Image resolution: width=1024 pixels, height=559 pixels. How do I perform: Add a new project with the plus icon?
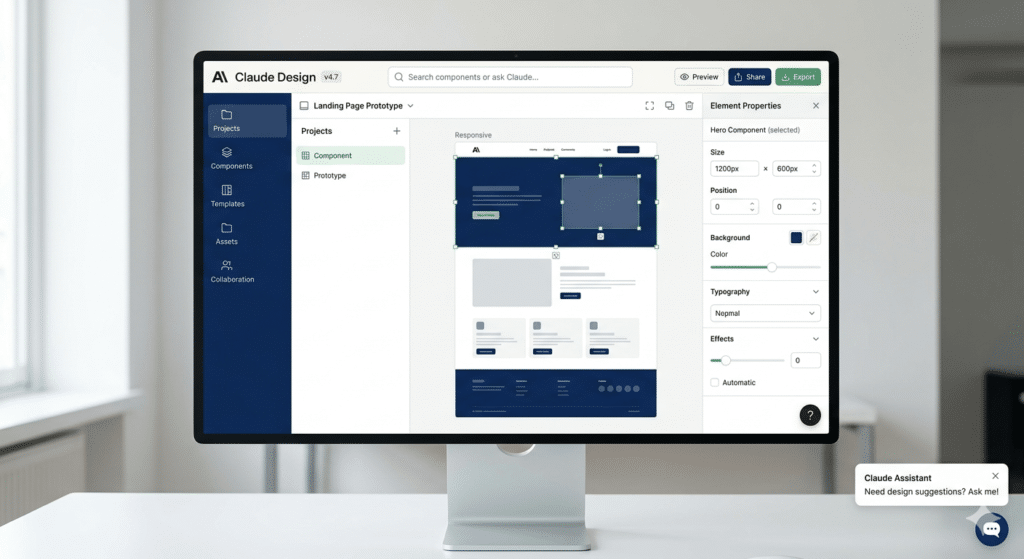[396, 131]
